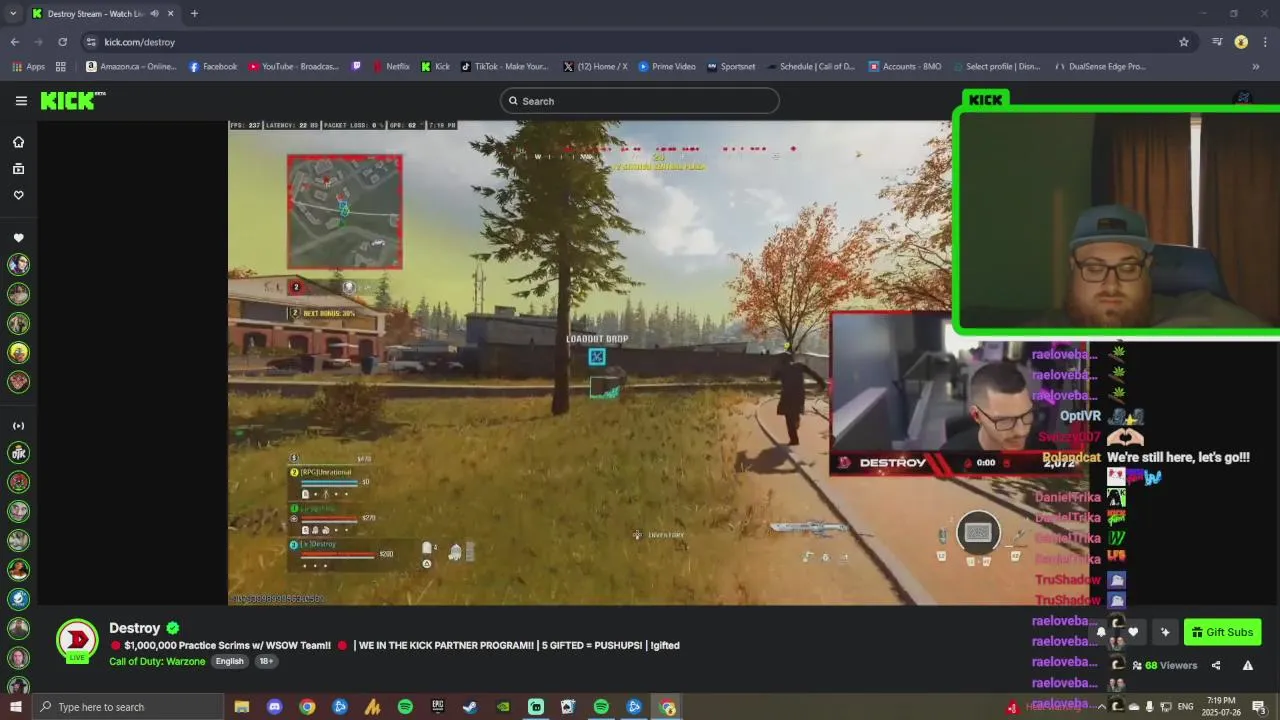Click the Kick logo

click(72, 100)
